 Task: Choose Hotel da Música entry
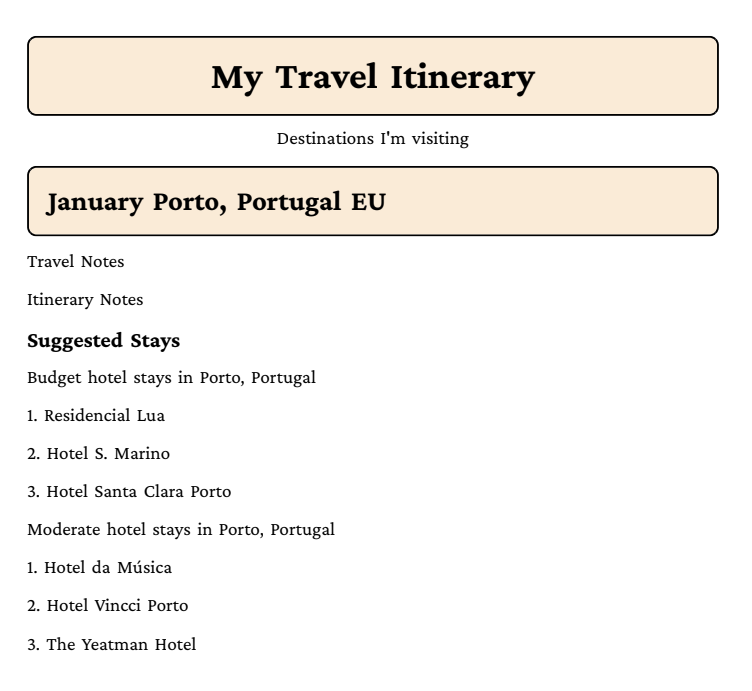click(x=99, y=568)
